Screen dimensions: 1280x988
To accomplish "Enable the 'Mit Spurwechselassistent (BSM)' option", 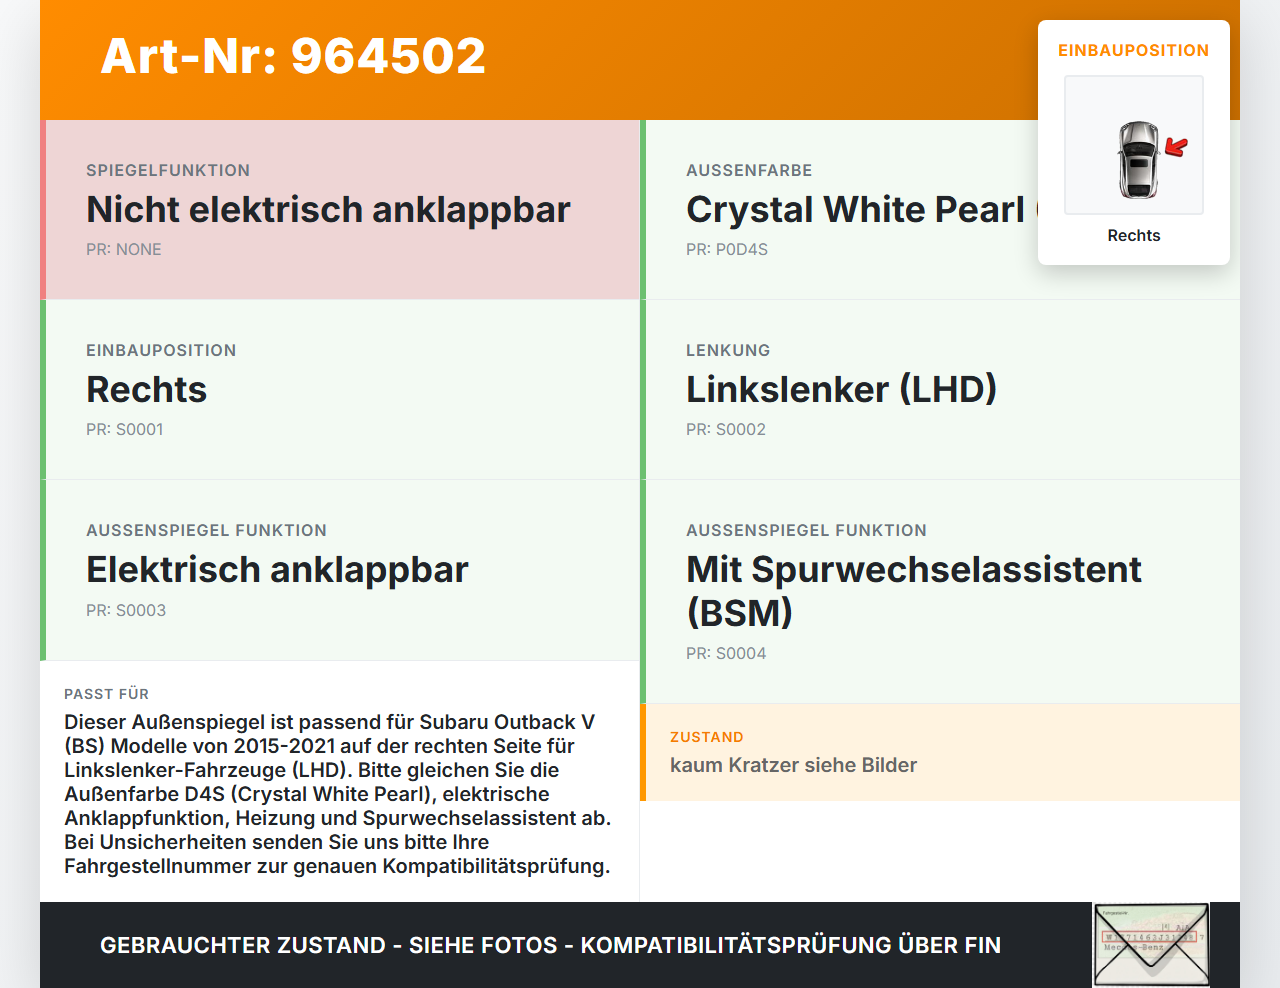I will point(913,591).
